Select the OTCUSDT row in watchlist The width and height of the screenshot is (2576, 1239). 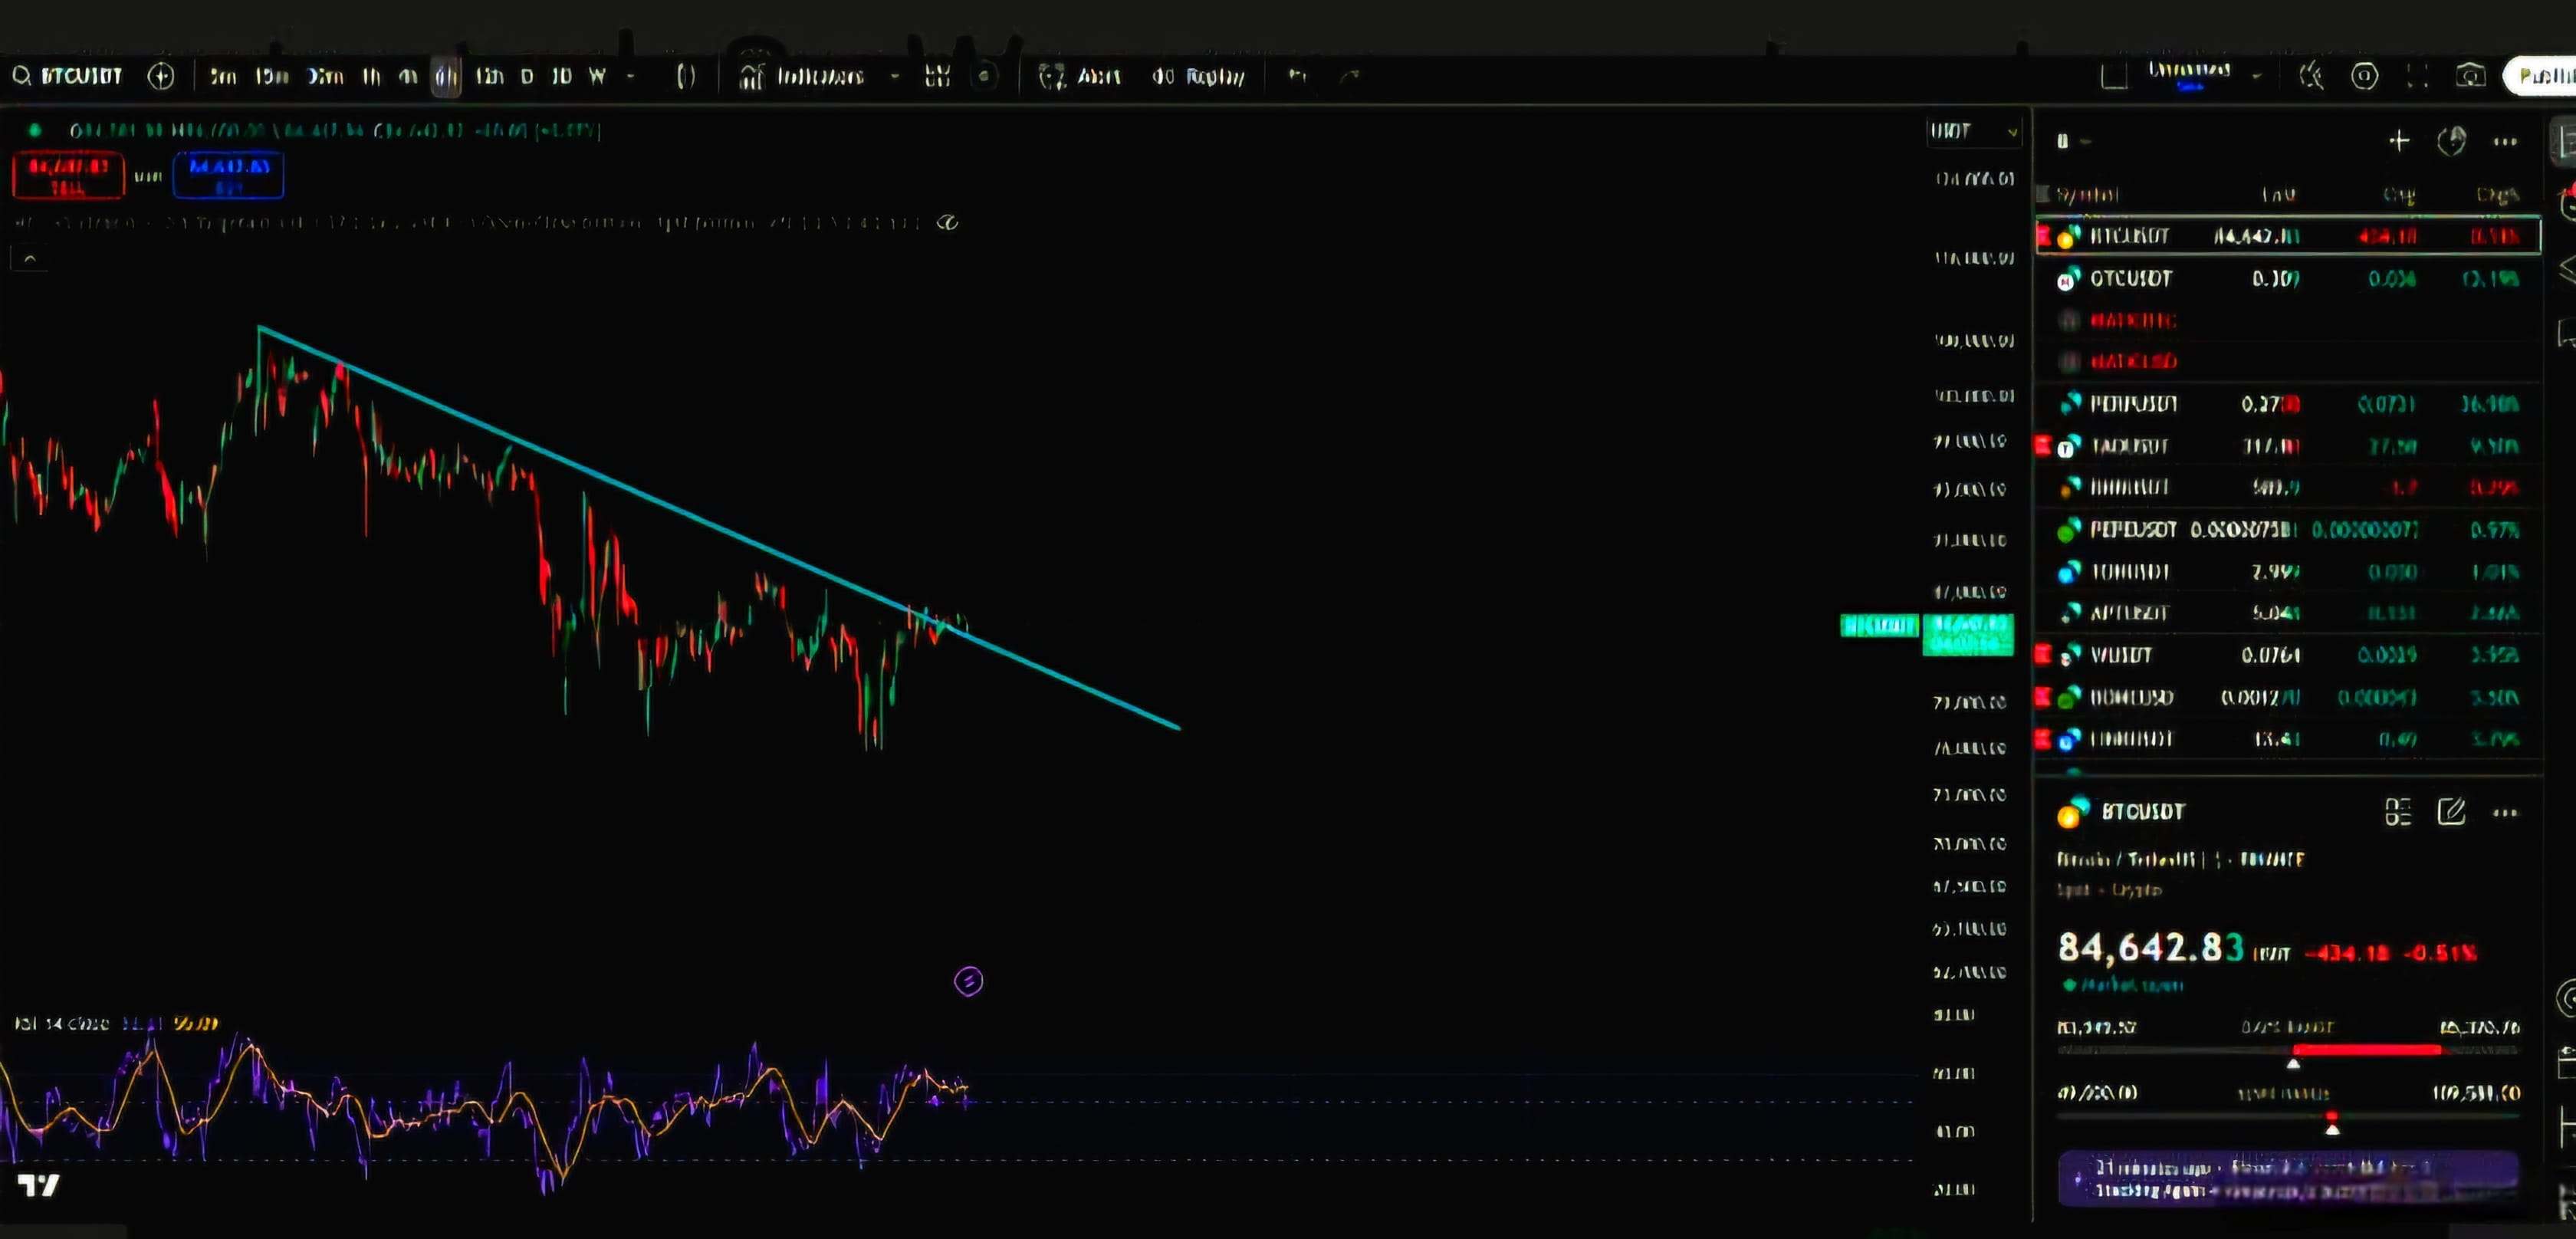[2288, 278]
